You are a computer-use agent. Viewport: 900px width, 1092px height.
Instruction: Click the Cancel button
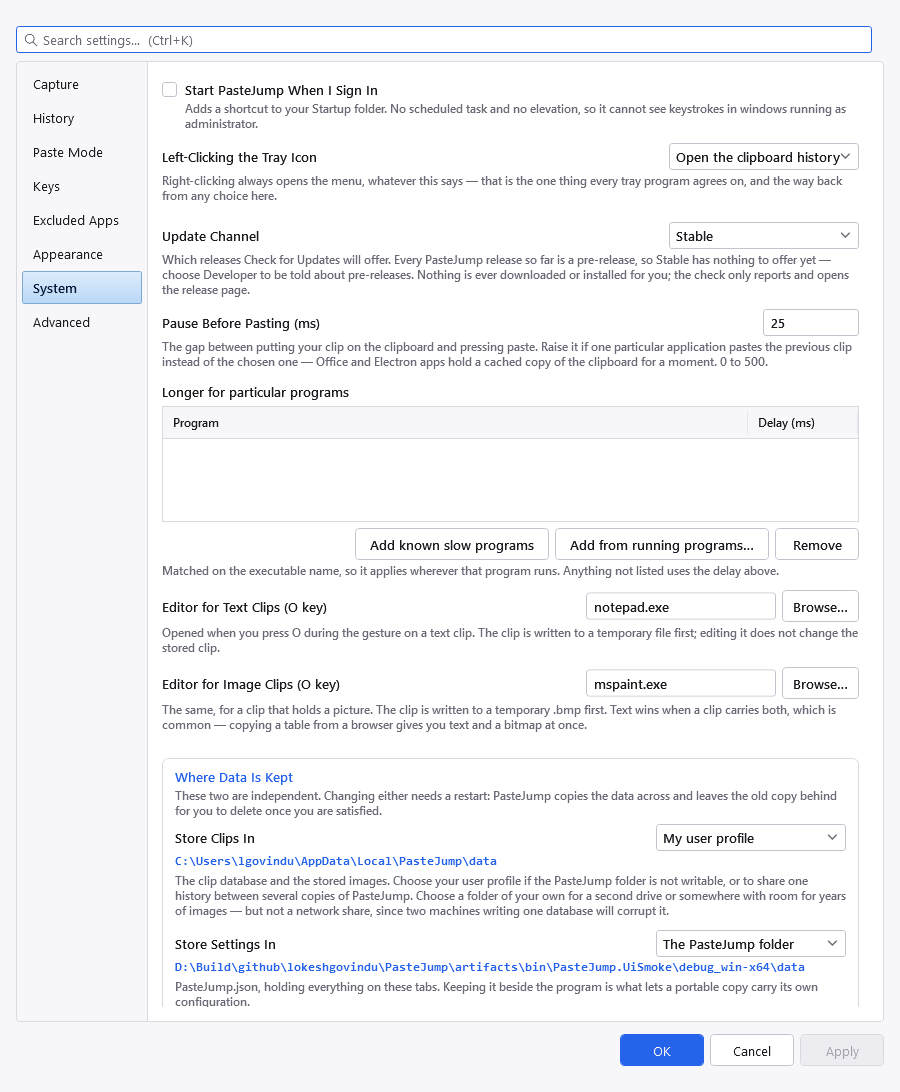point(752,1050)
